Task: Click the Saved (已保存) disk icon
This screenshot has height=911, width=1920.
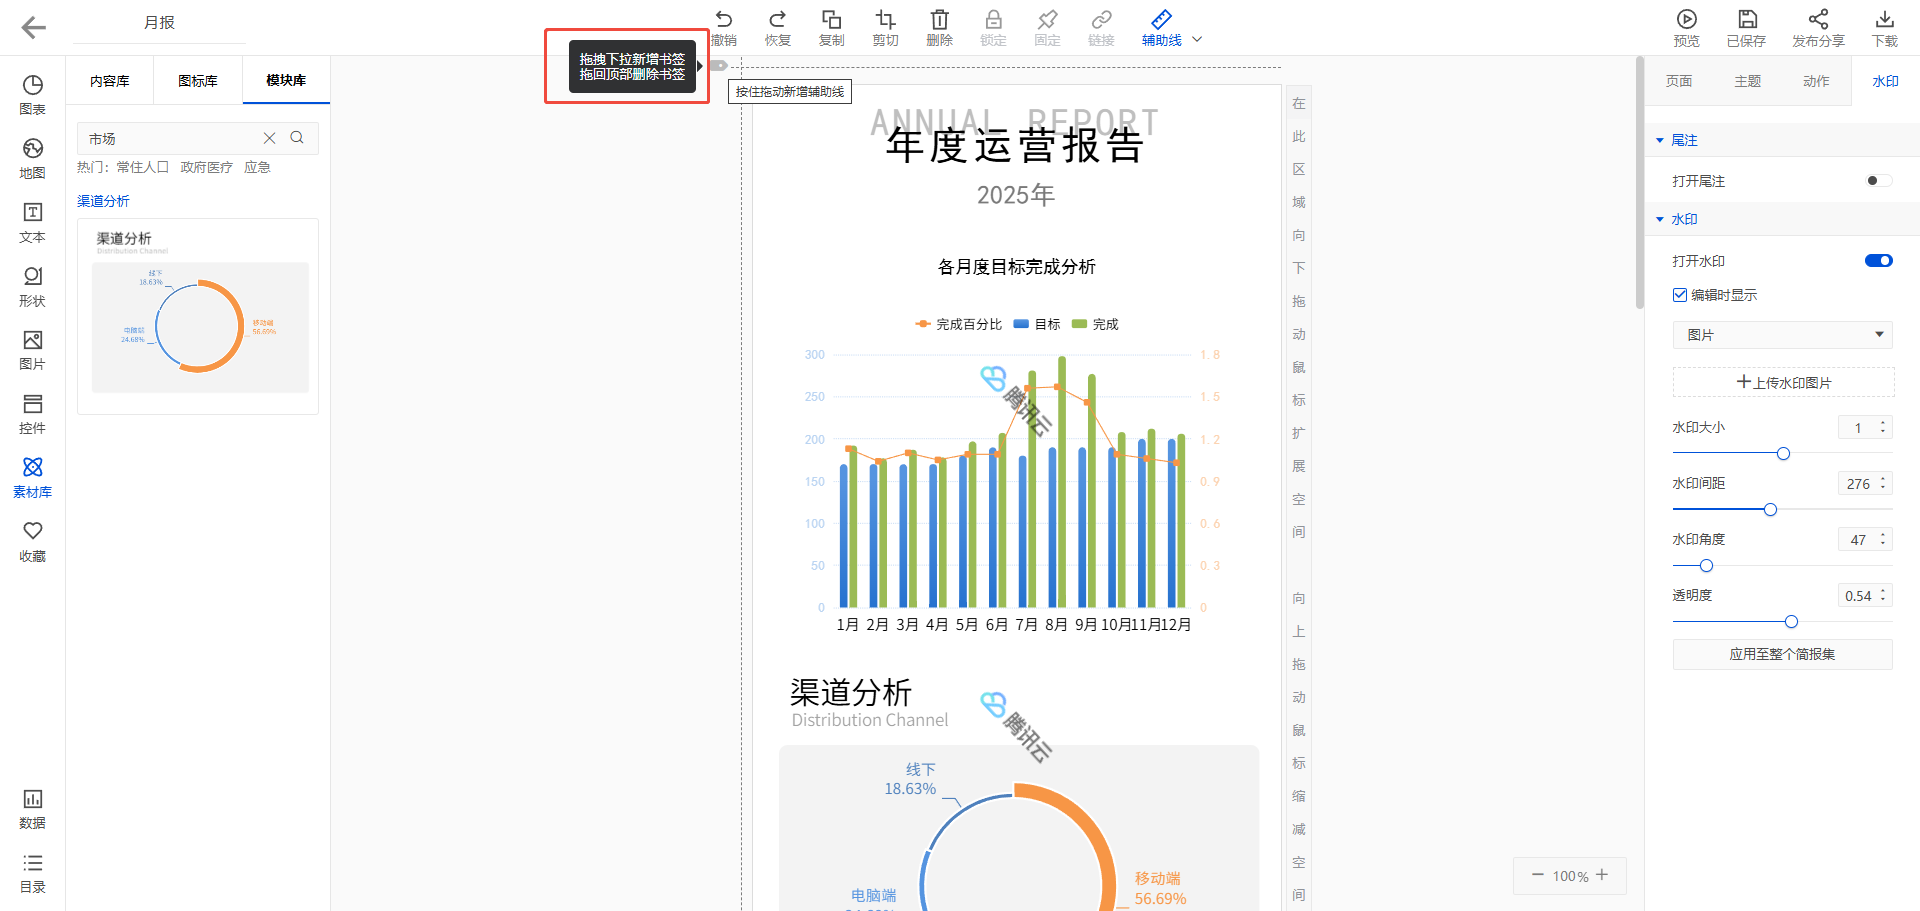Action: click(x=1747, y=20)
